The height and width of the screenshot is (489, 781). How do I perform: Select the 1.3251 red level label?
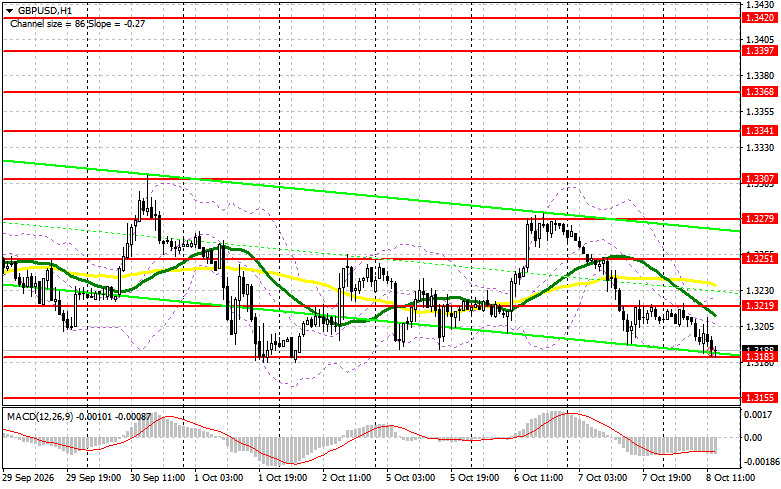click(x=759, y=258)
